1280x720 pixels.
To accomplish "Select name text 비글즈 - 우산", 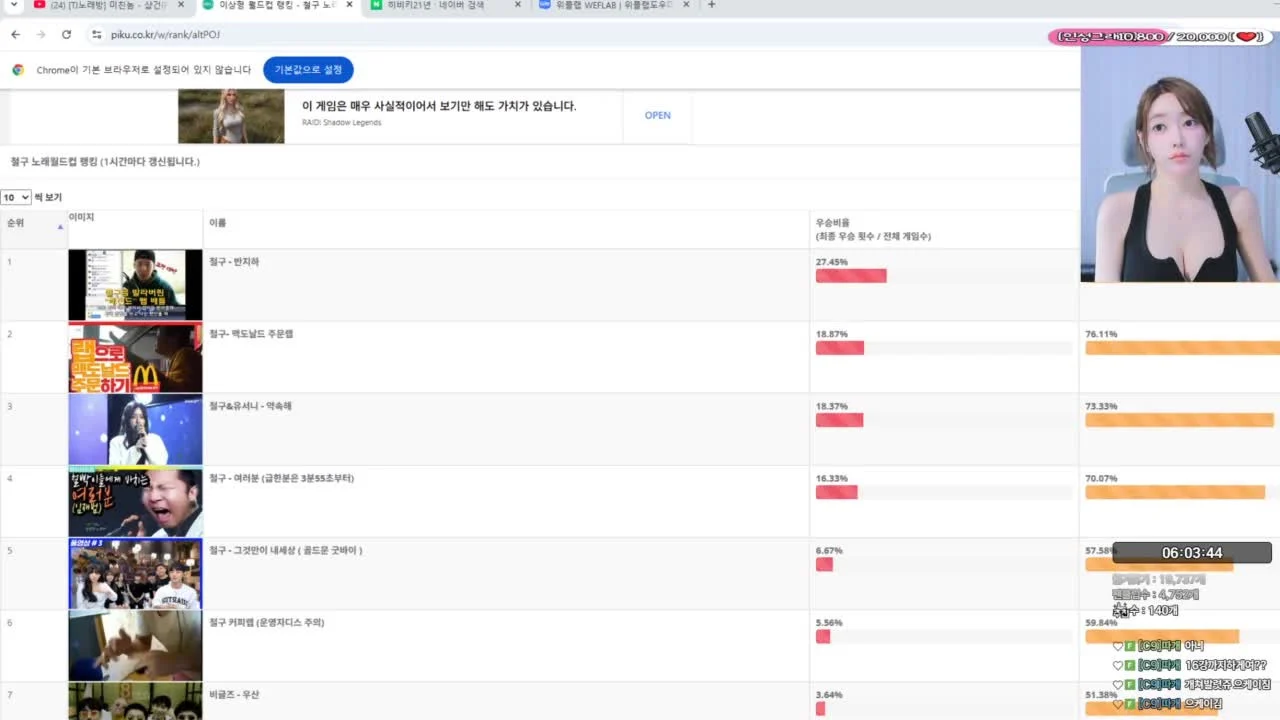I will click(x=234, y=694).
